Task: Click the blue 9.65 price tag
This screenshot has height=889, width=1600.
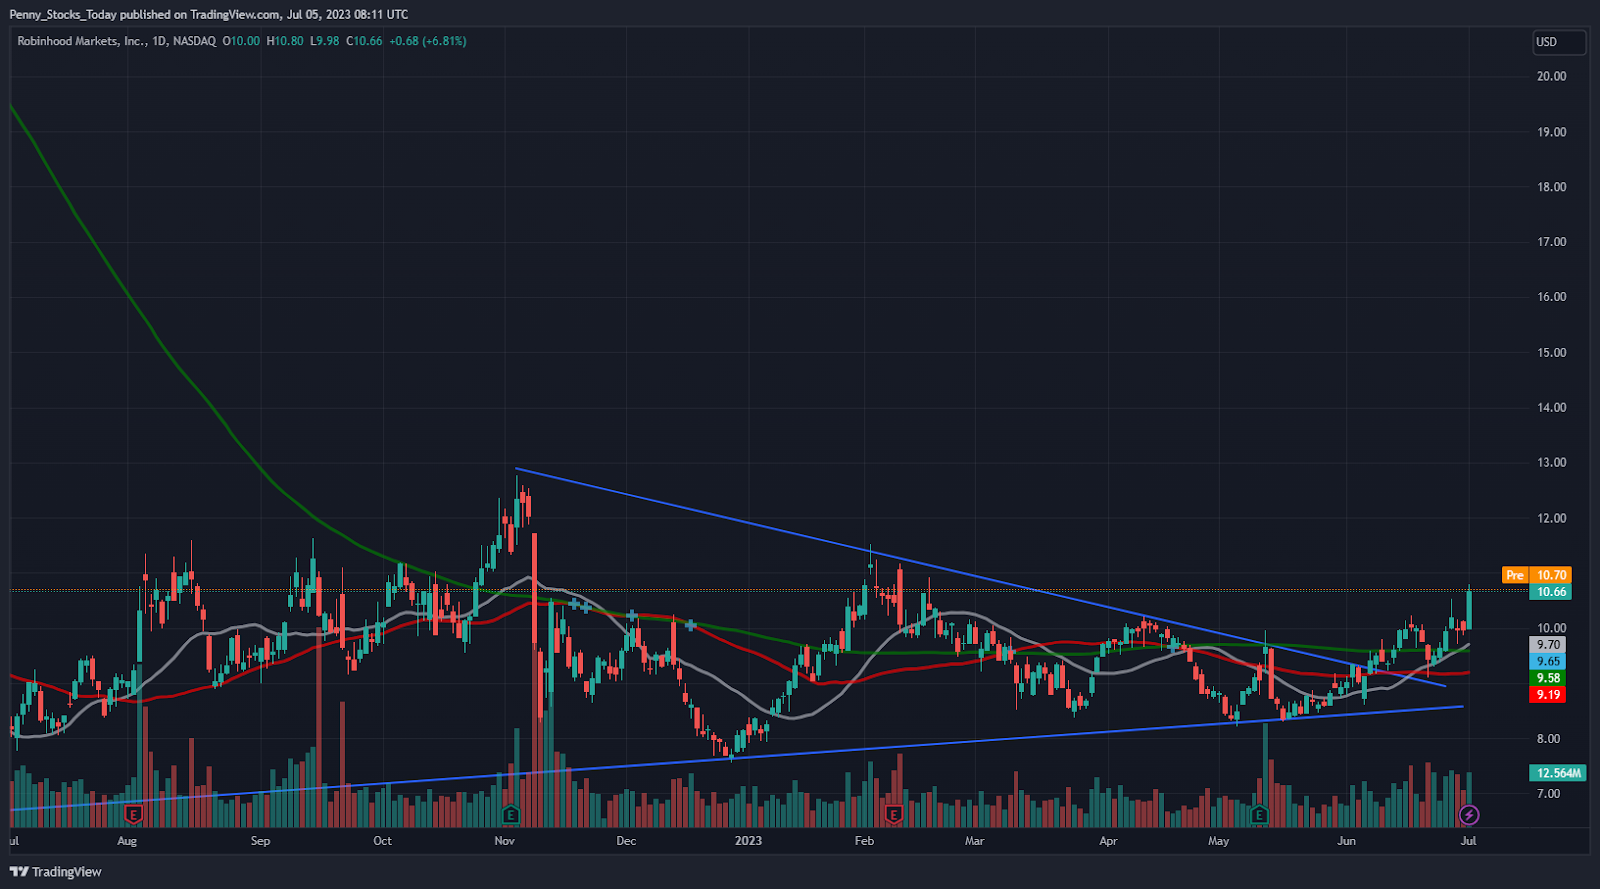Action: click(x=1548, y=662)
